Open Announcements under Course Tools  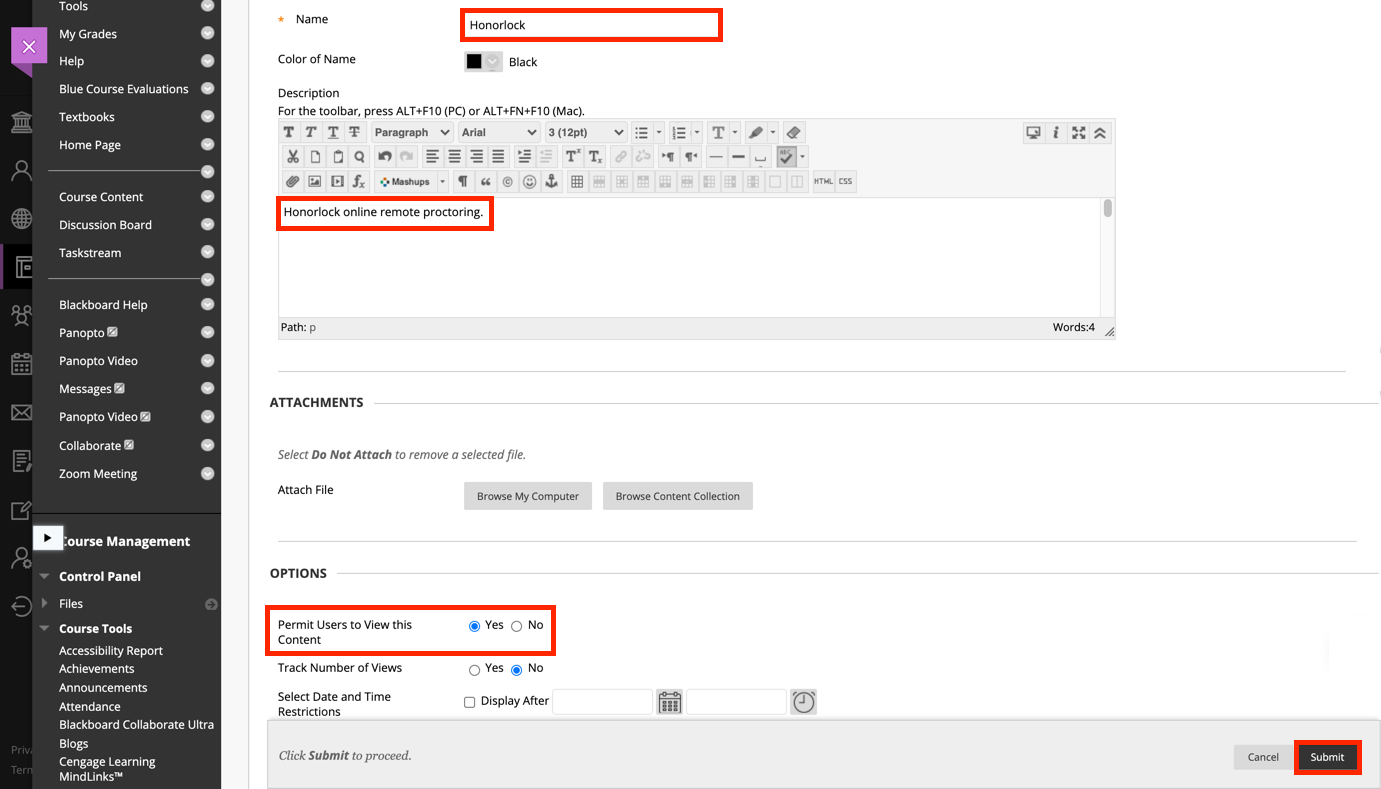click(103, 688)
